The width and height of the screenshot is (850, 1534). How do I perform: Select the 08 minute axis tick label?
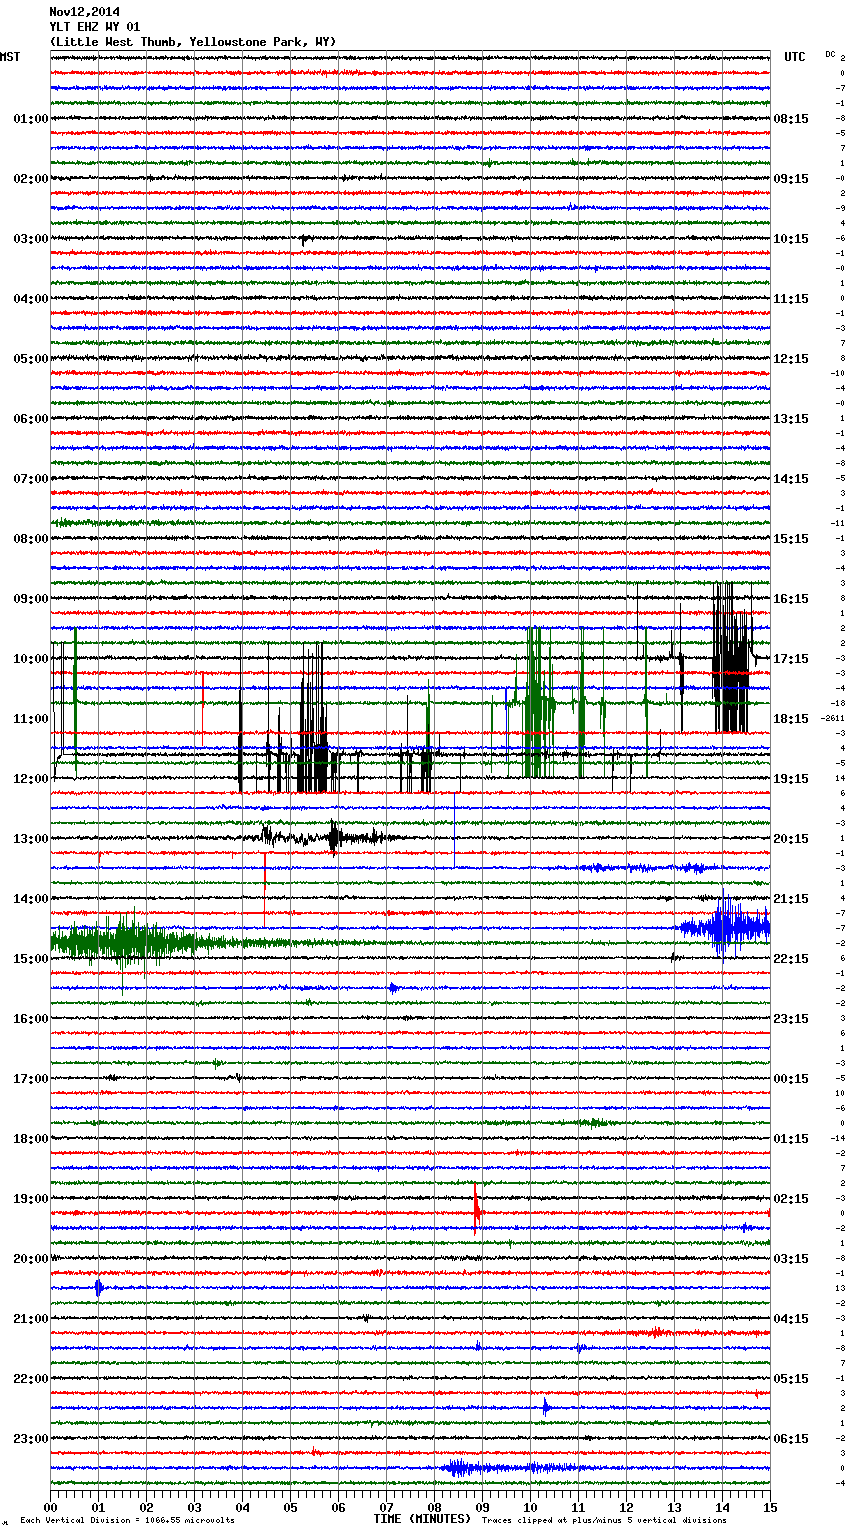435,1508
